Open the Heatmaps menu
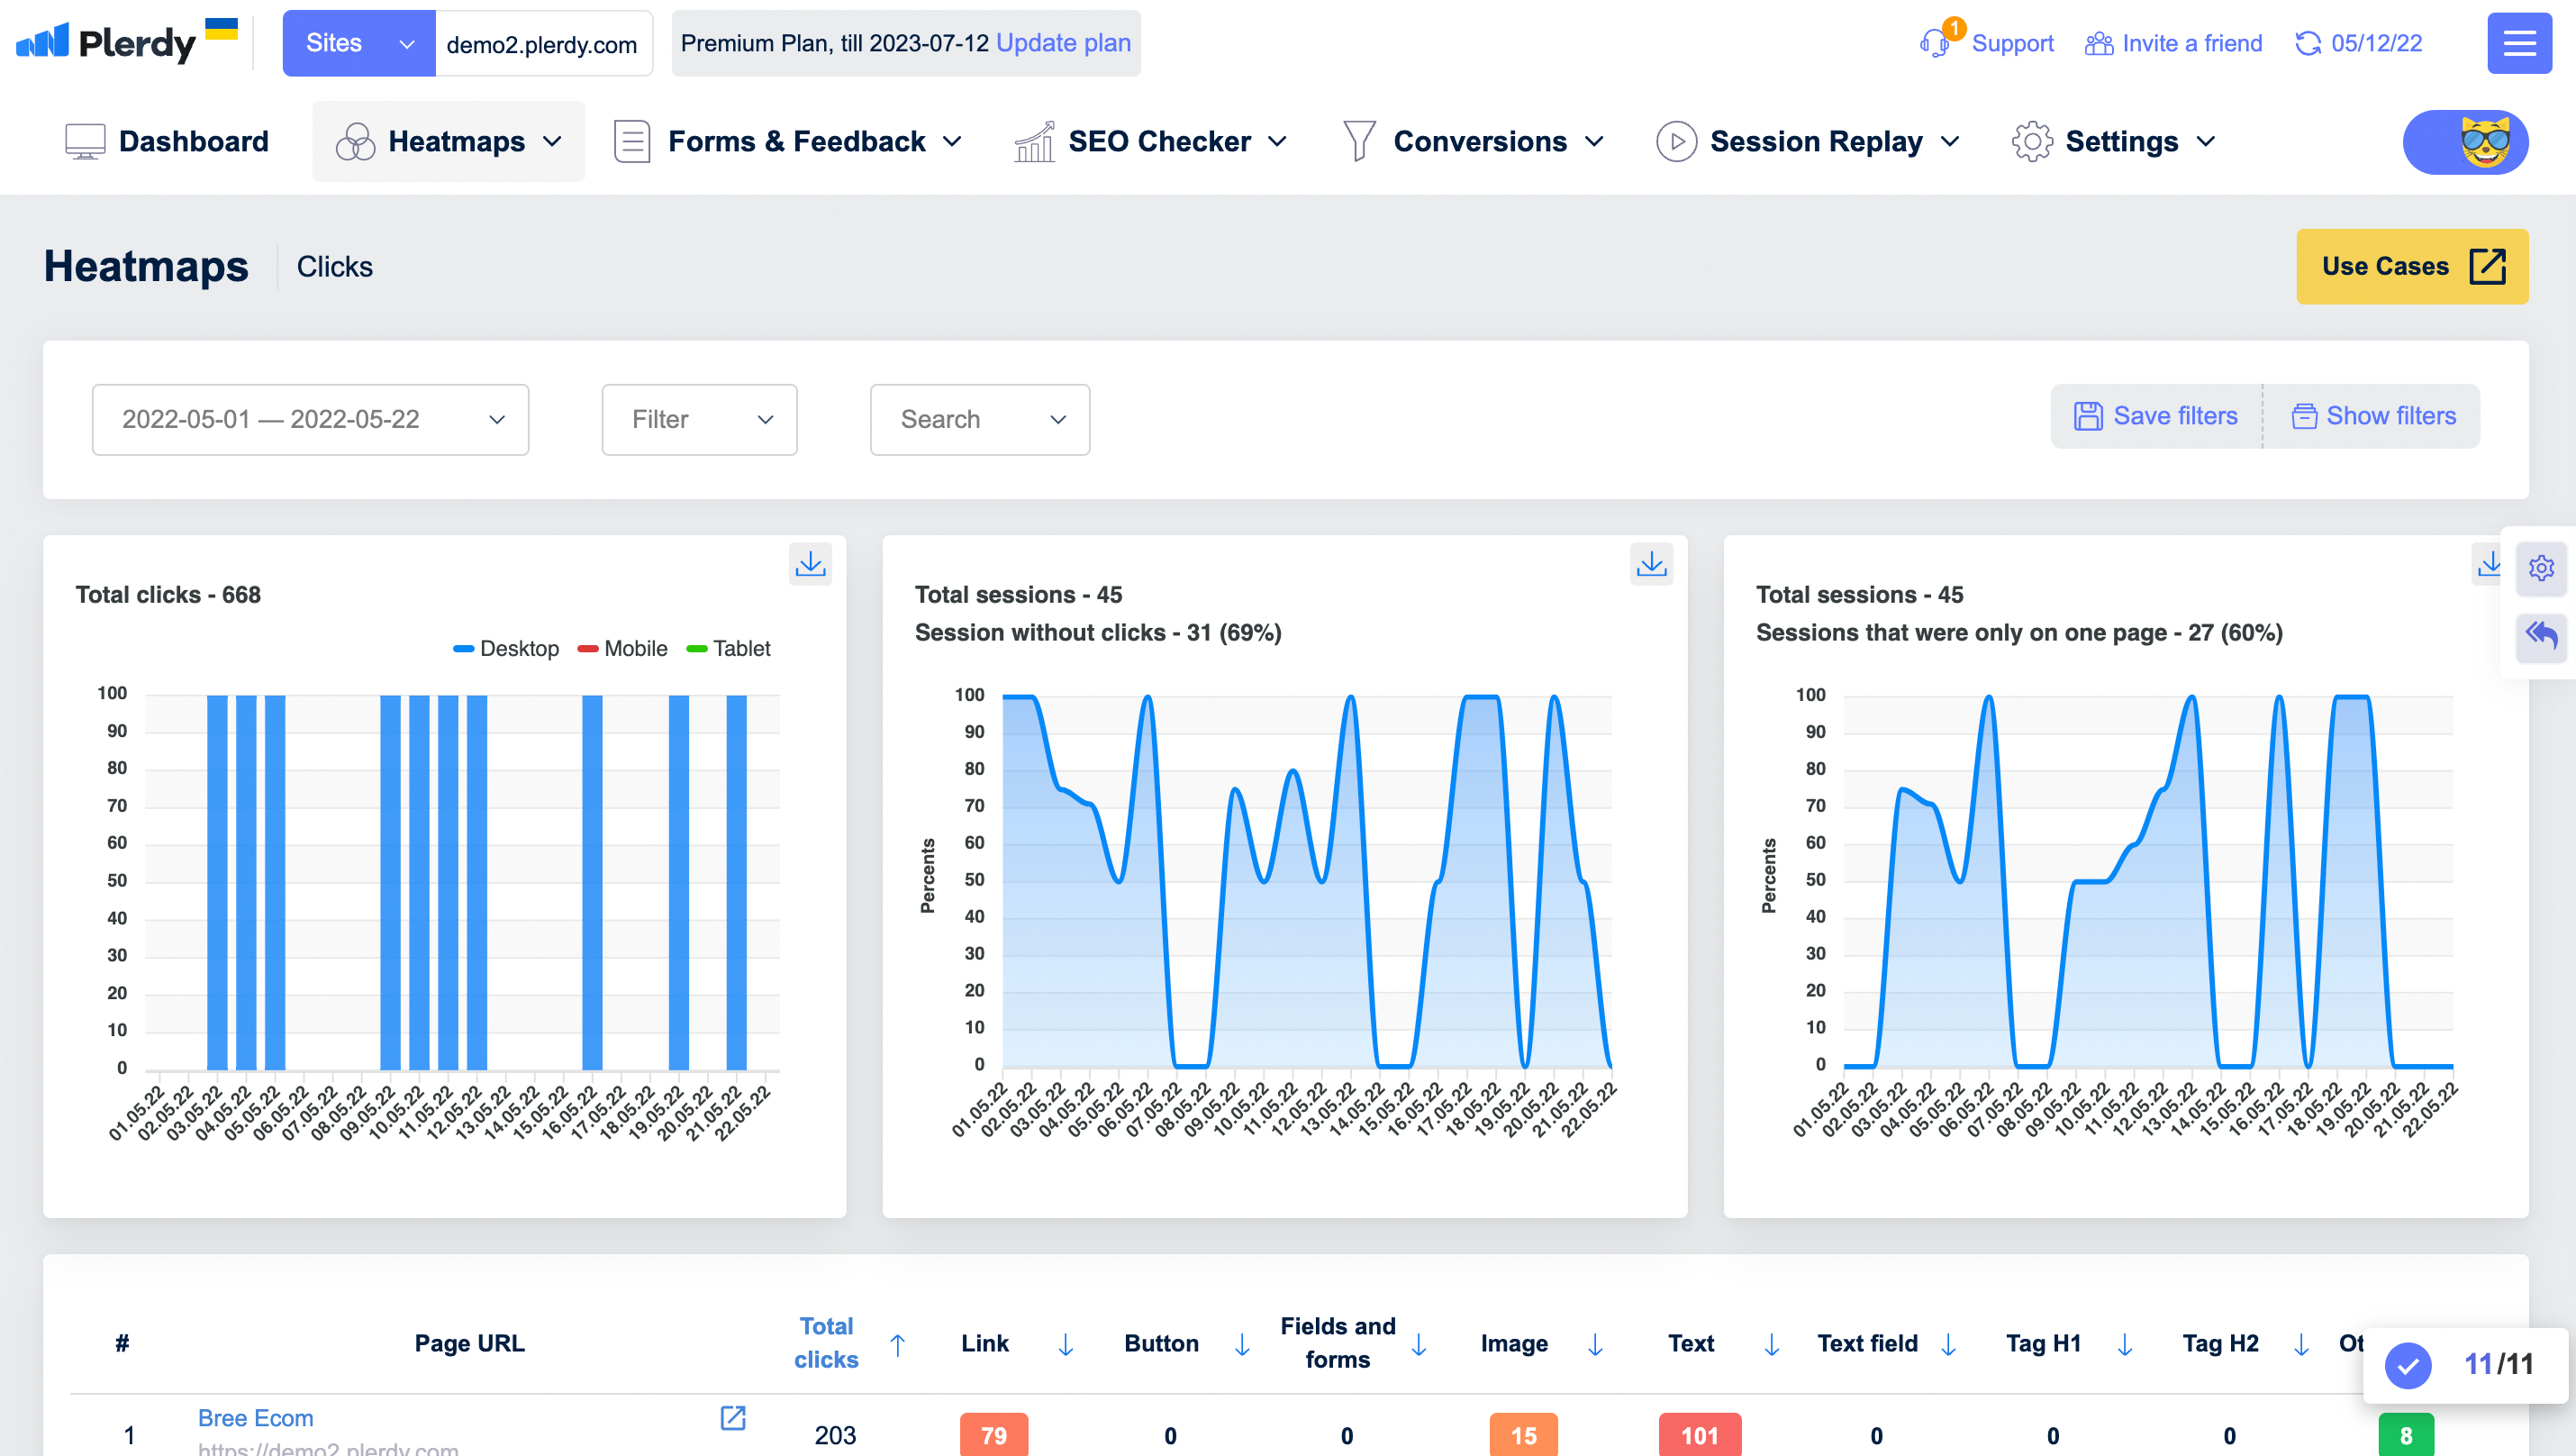The width and height of the screenshot is (2576, 1456). [449, 142]
